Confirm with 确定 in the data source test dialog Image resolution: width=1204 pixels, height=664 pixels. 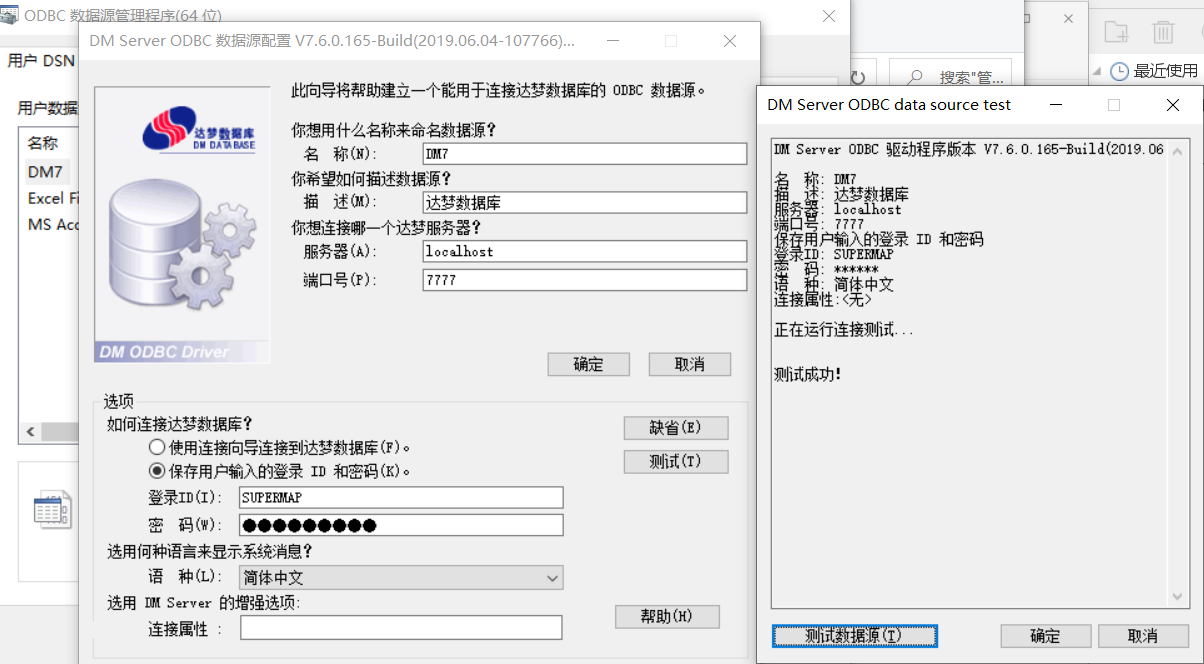click(1045, 636)
